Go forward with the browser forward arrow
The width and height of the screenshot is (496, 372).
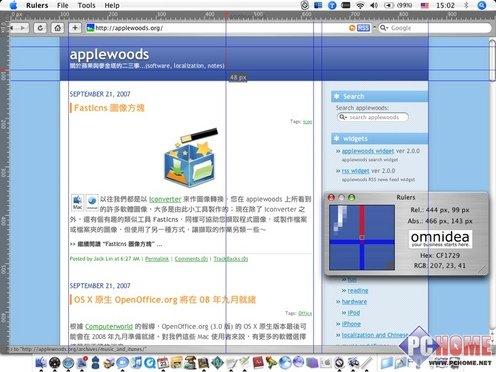[22, 28]
